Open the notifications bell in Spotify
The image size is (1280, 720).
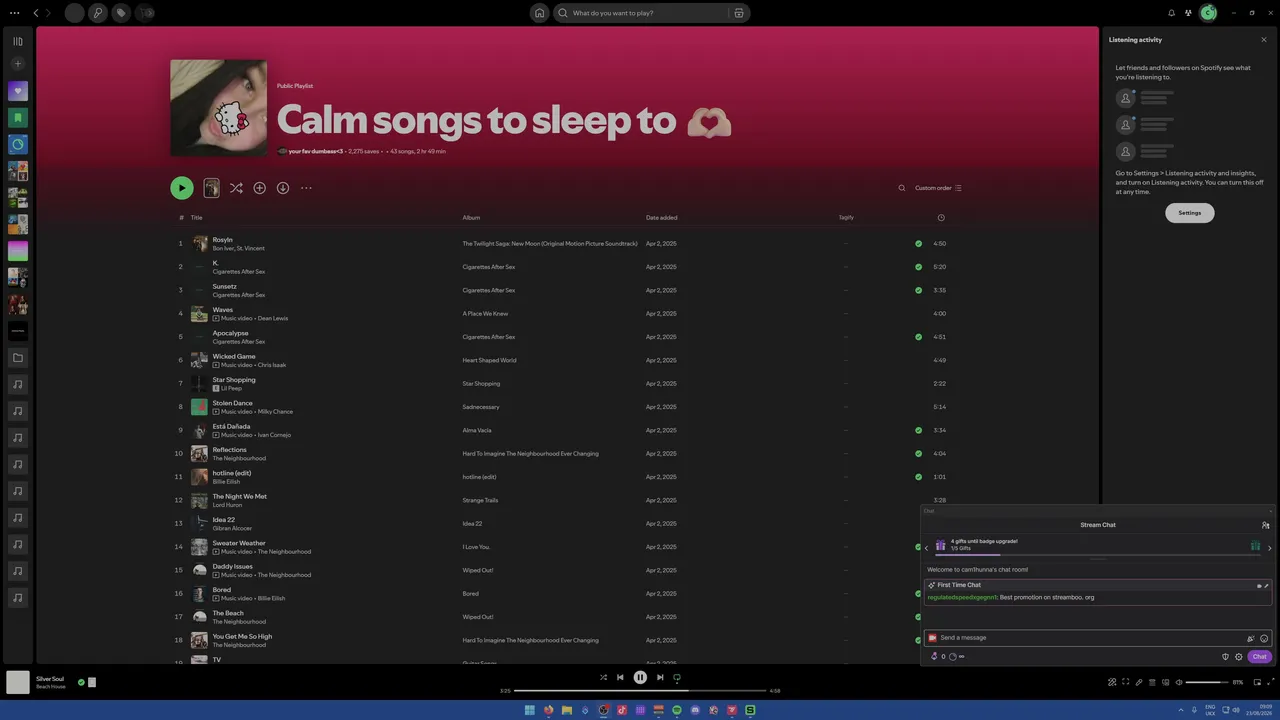point(1171,13)
